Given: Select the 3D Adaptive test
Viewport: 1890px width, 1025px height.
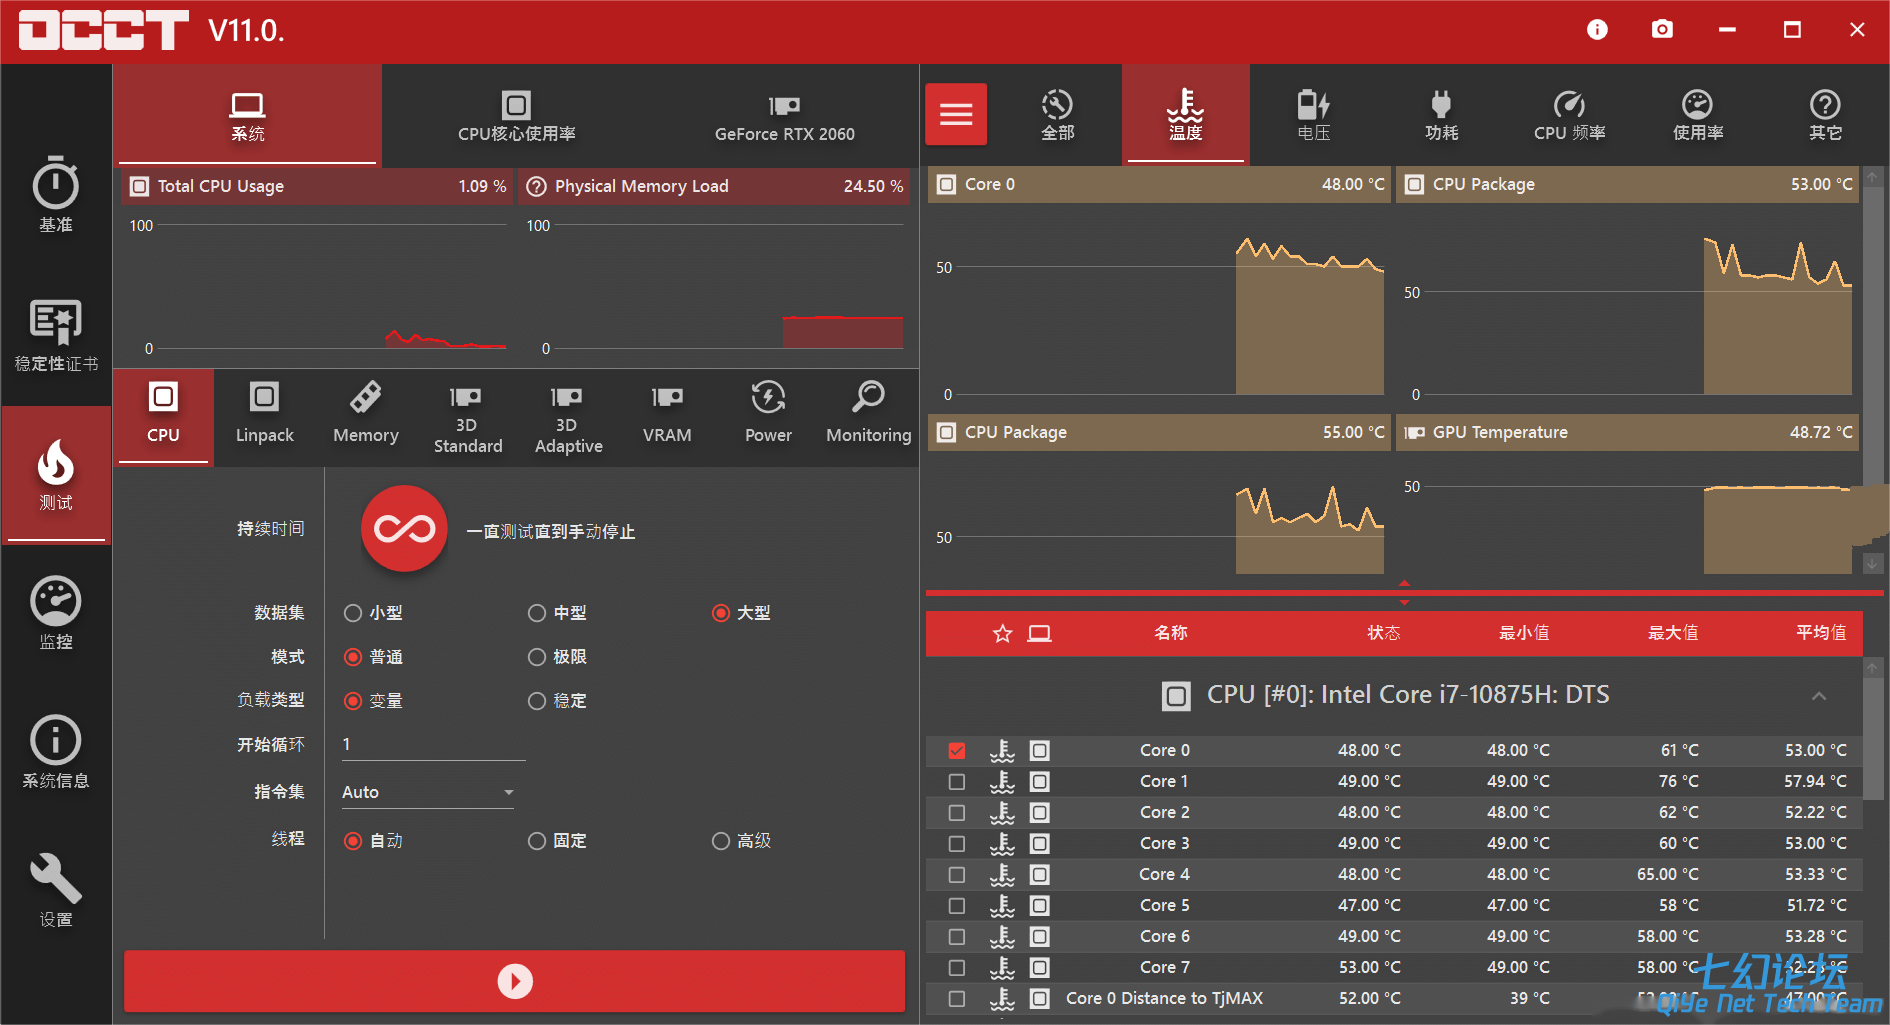Looking at the screenshot, I should 568,420.
